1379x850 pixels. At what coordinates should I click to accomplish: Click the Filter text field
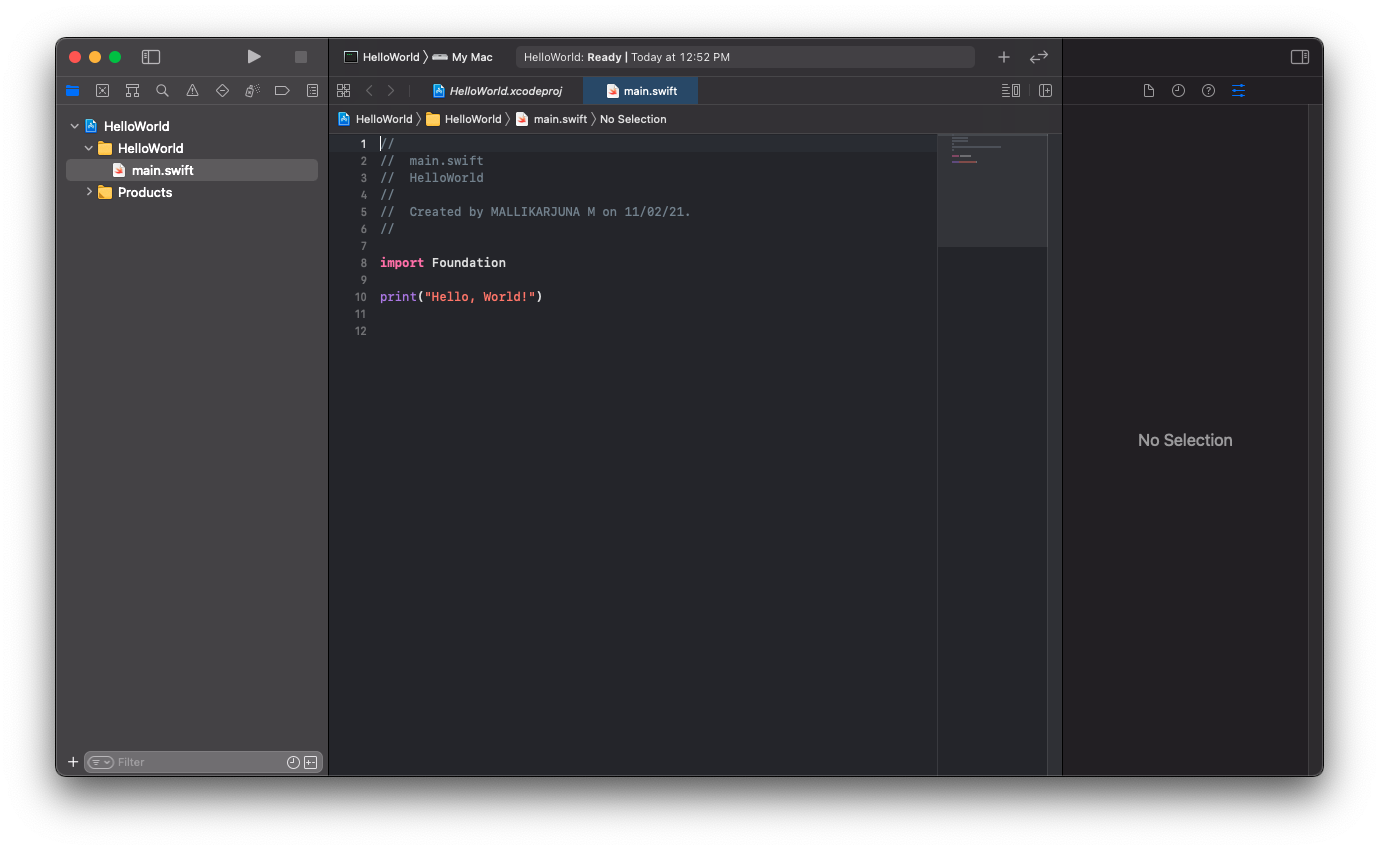[x=198, y=762]
